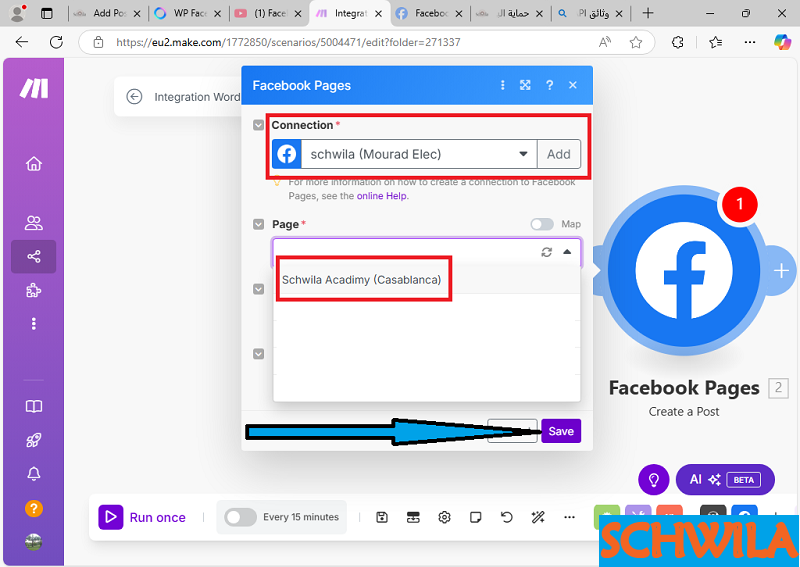This screenshot has width=800, height=567.
Task: Open the sidebar three-dot More menu
Action: point(34,324)
